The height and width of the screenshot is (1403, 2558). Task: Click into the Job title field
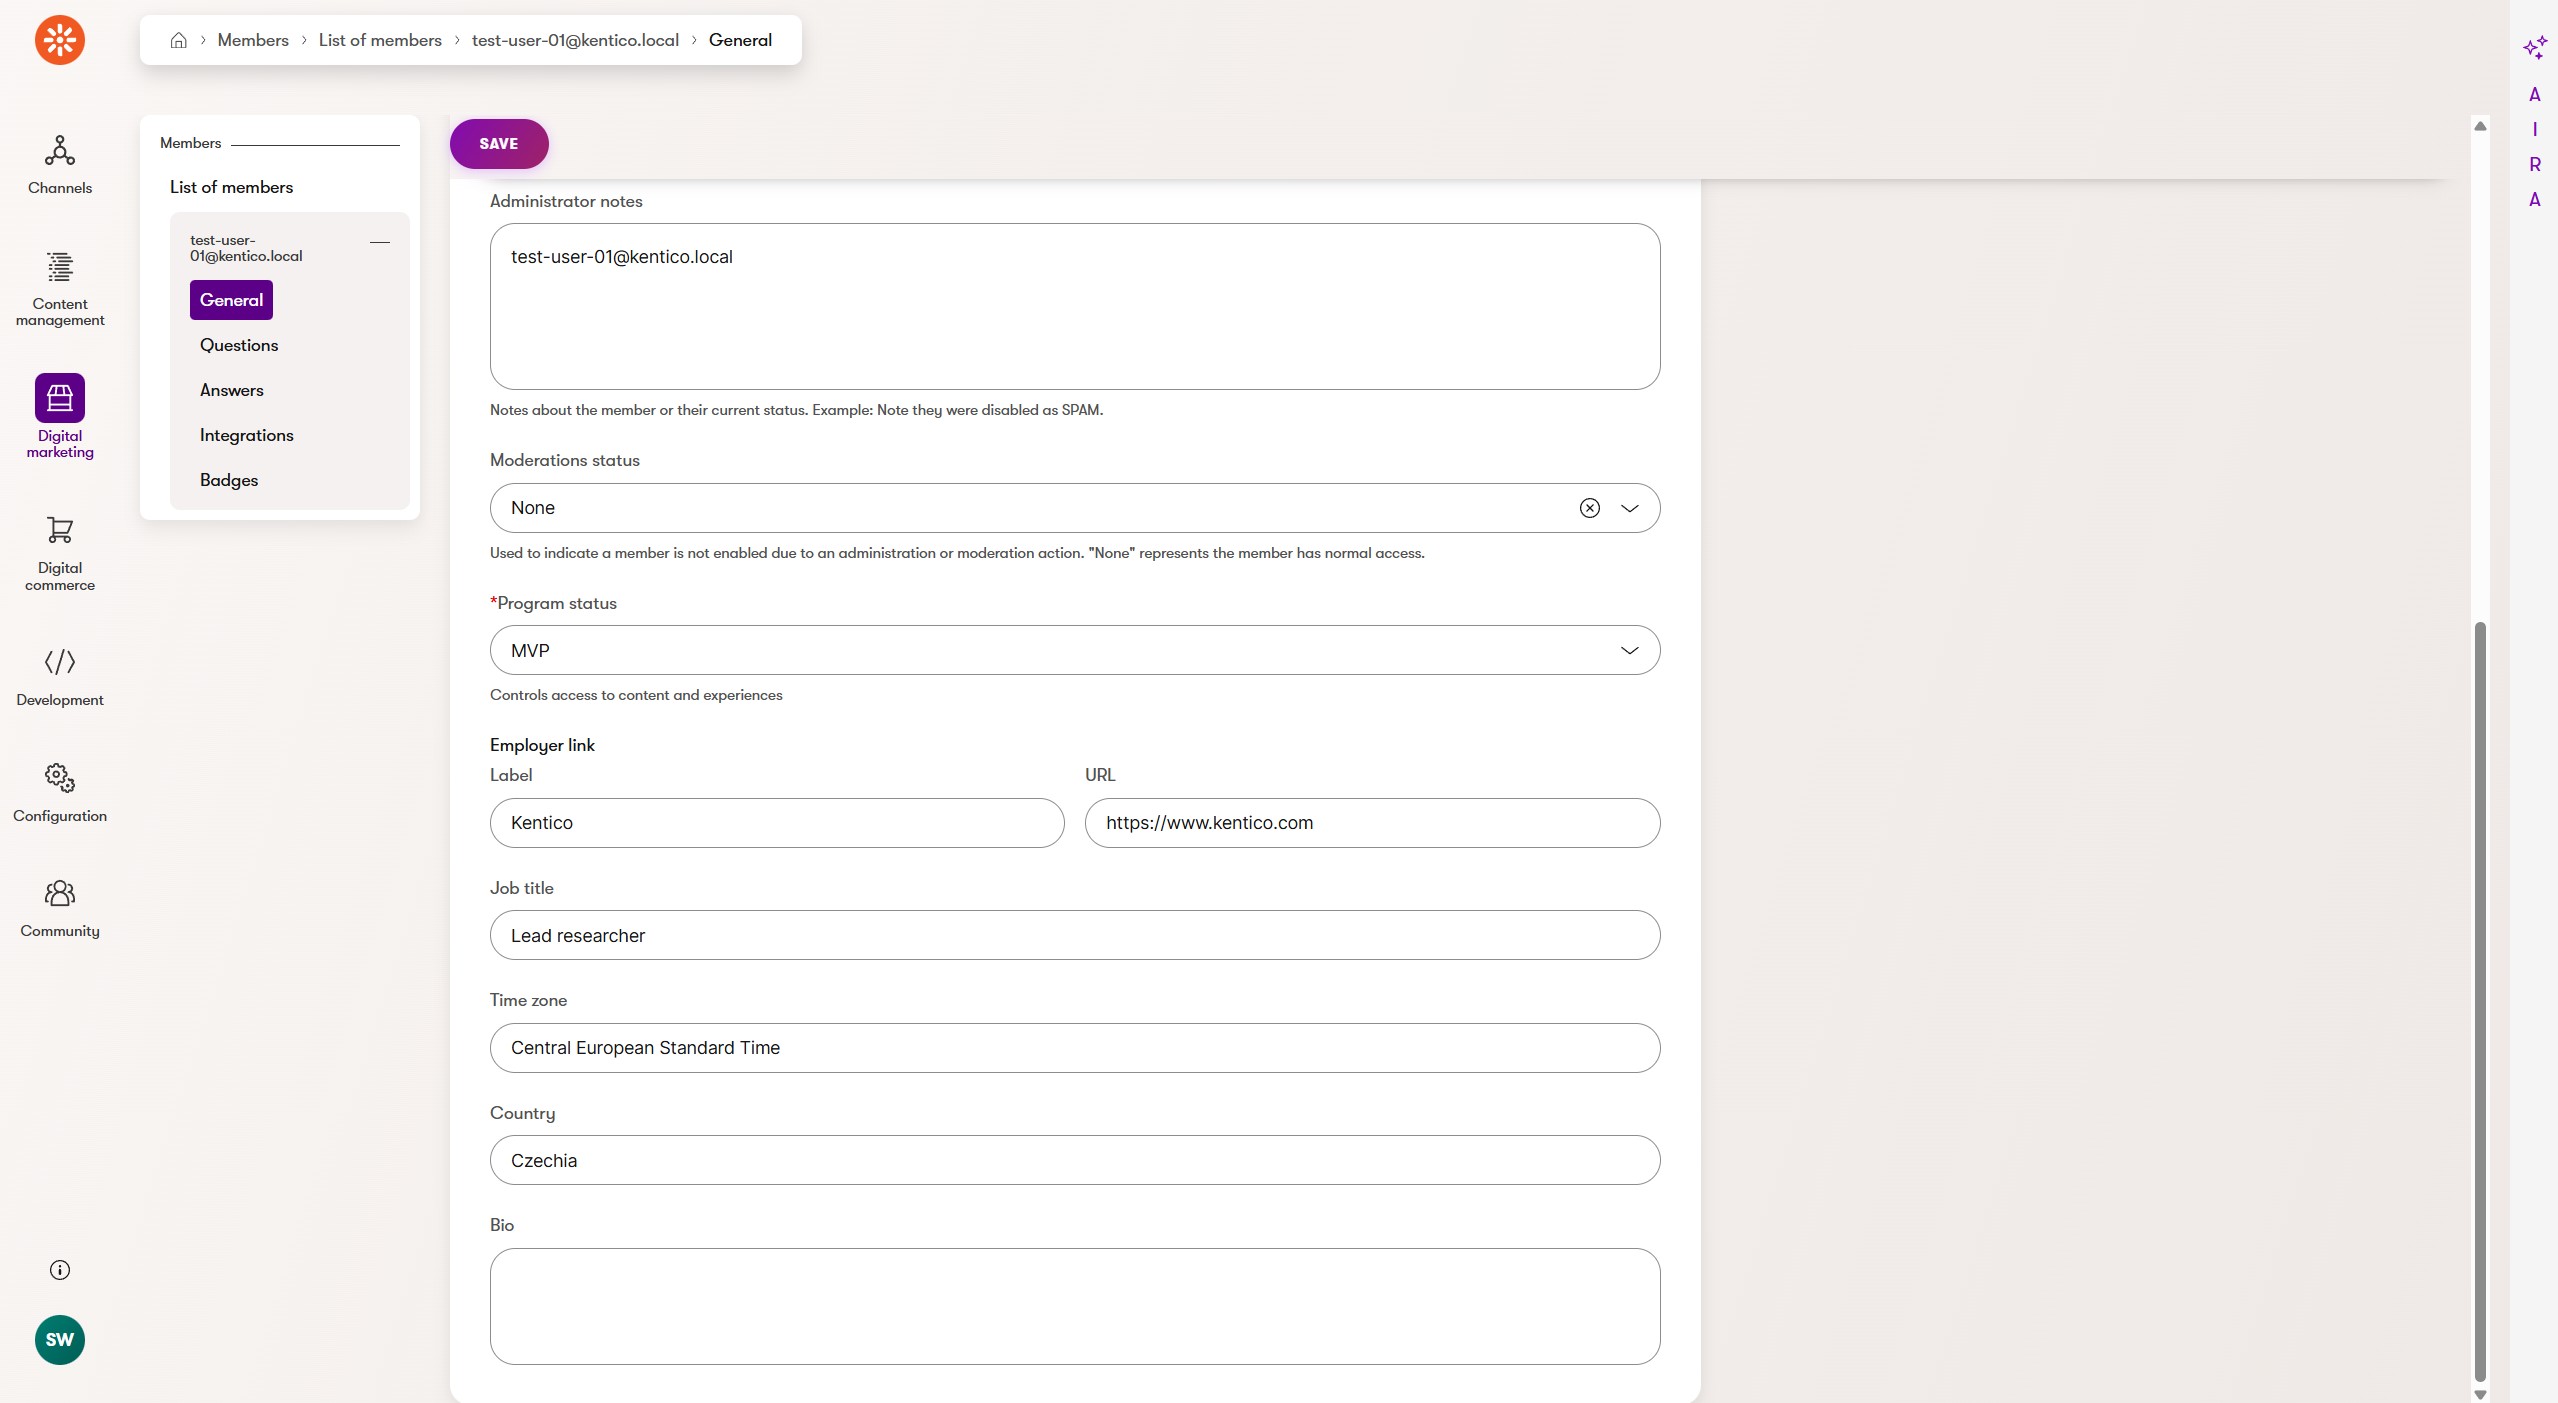tap(1075, 936)
